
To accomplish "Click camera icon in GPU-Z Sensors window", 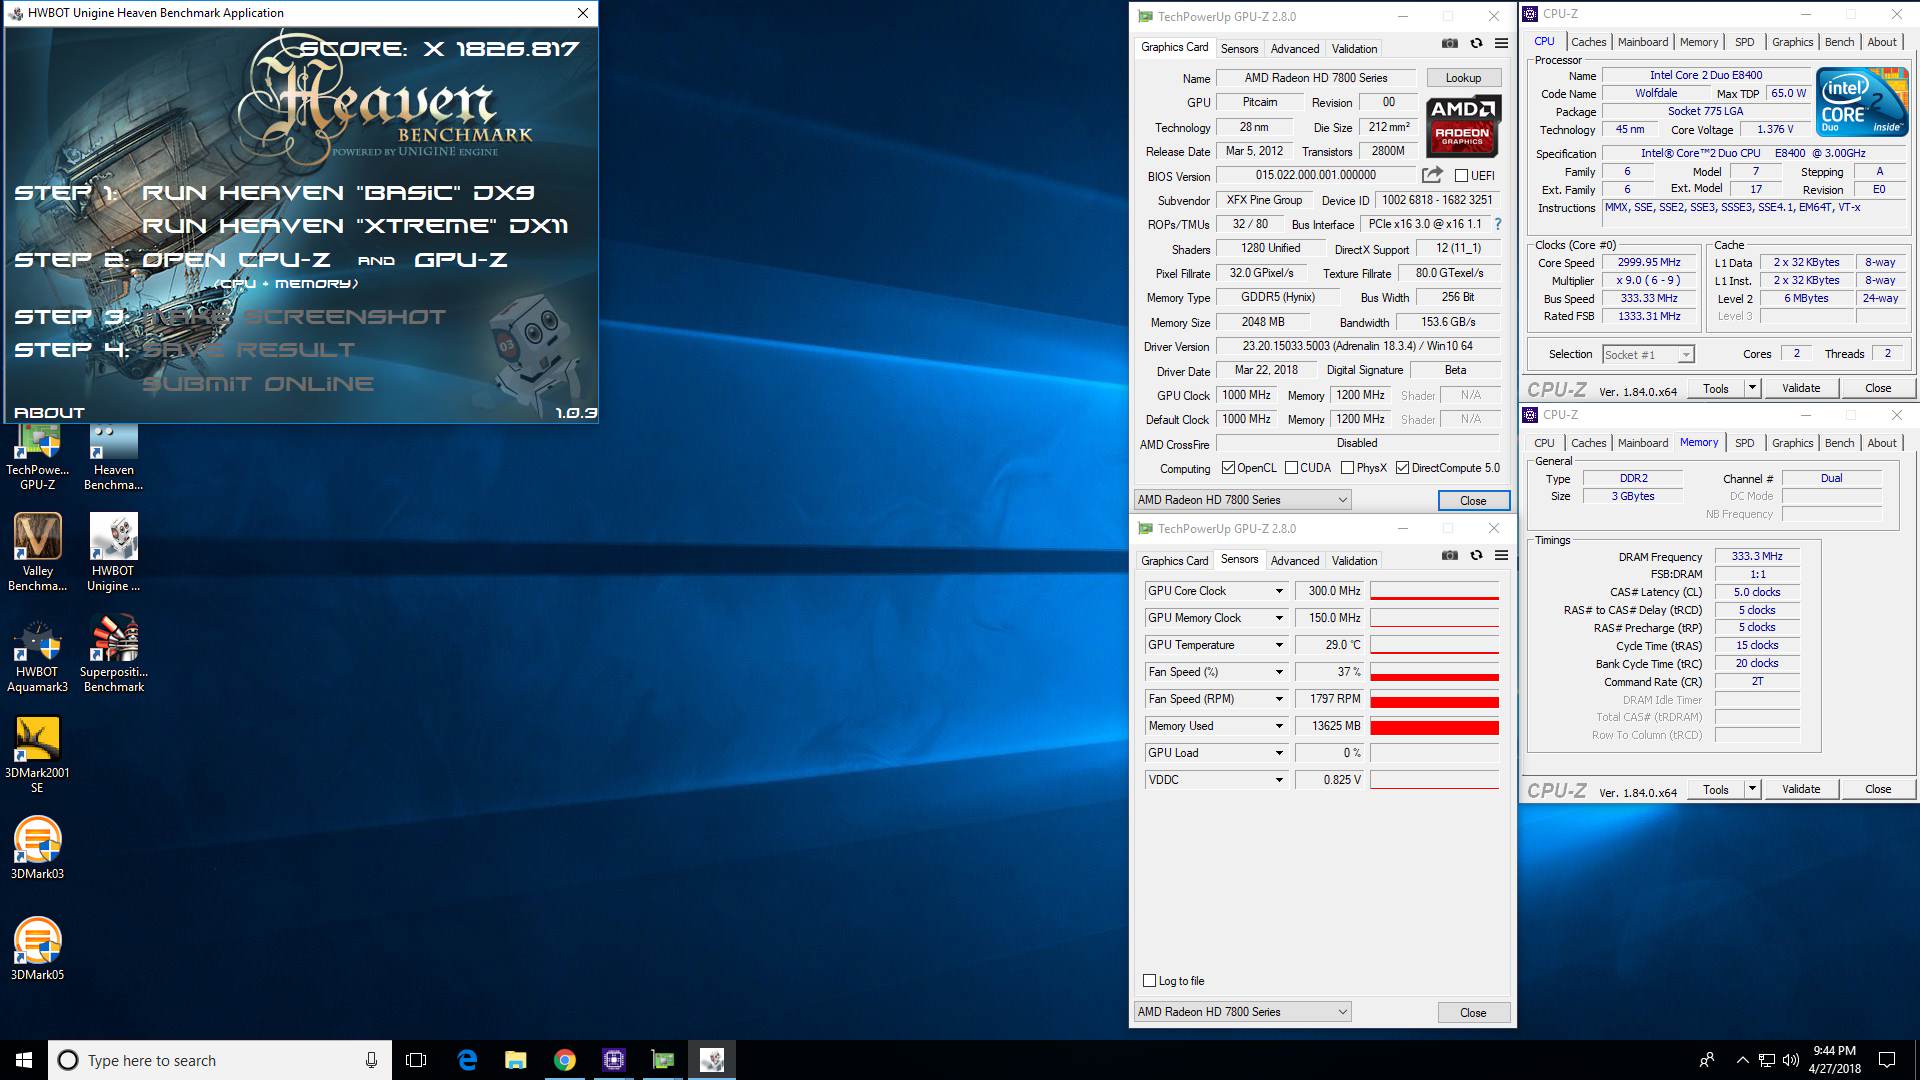I will [1449, 556].
